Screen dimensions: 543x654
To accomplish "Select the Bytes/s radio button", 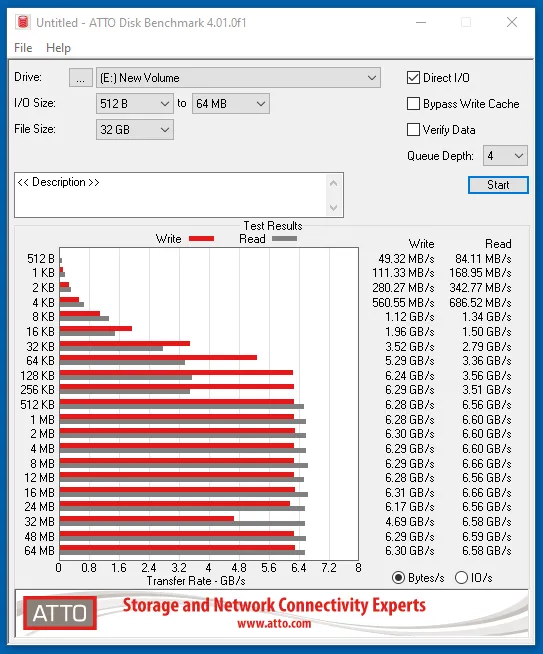I will pyautogui.click(x=399, y=578).
